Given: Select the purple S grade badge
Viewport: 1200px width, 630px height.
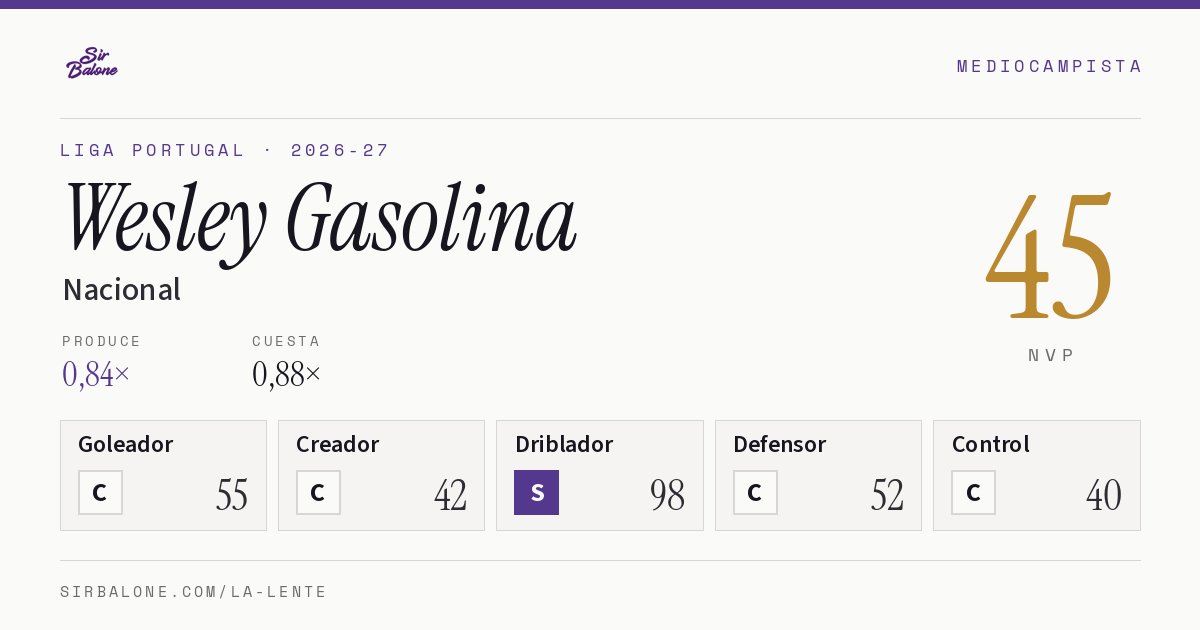Looking at the screenshot, I should point(536,492).
